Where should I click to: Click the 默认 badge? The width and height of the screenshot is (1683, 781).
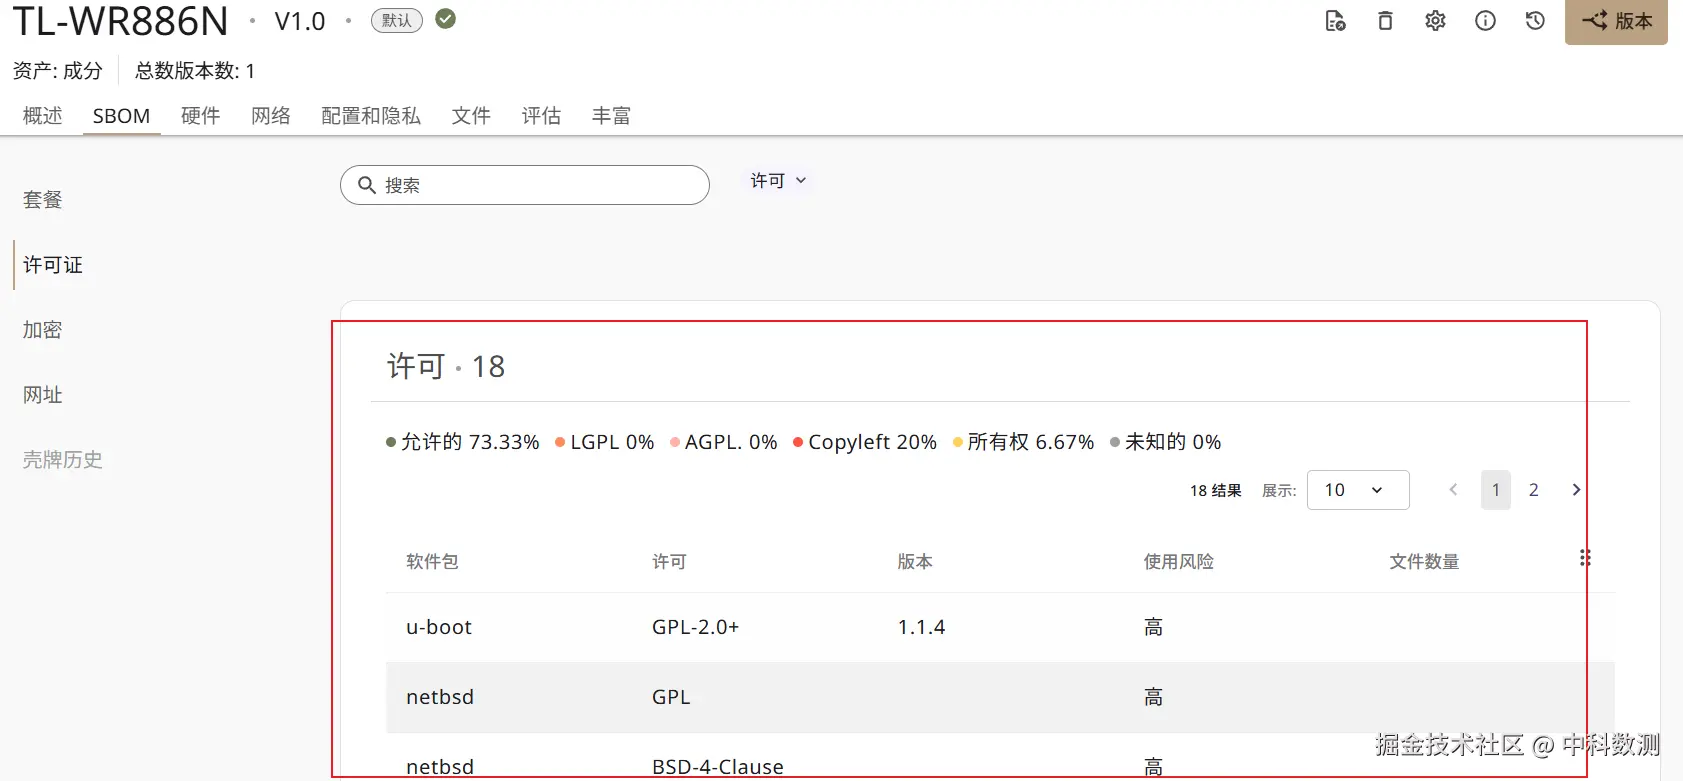tap(397, 20)
